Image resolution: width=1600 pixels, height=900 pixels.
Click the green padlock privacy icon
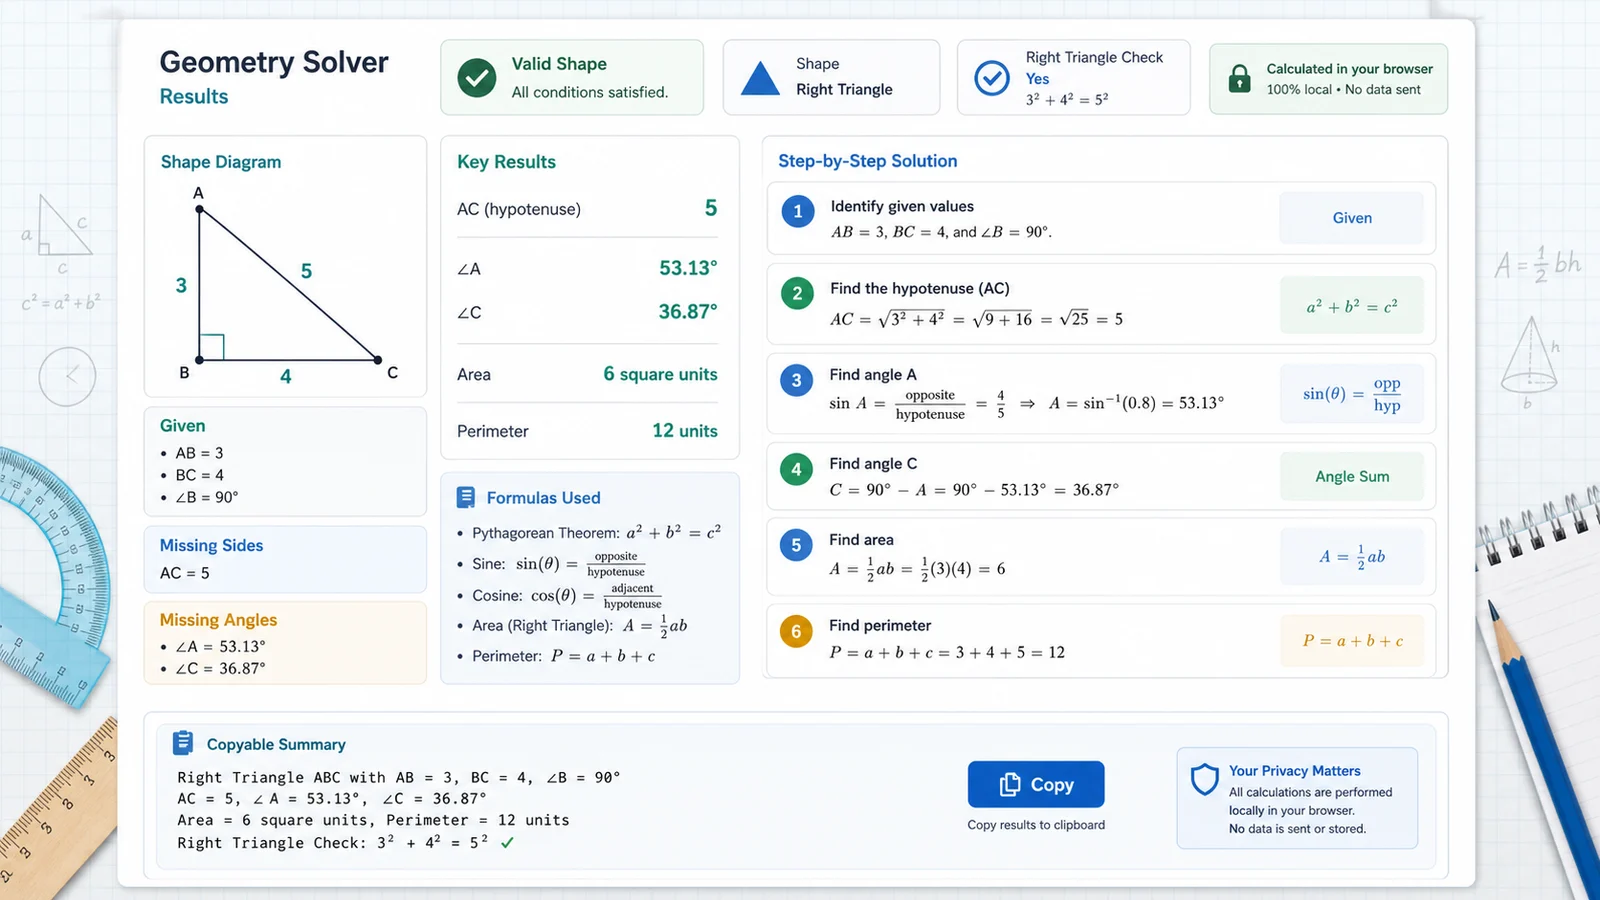(x=1239, y=79)
